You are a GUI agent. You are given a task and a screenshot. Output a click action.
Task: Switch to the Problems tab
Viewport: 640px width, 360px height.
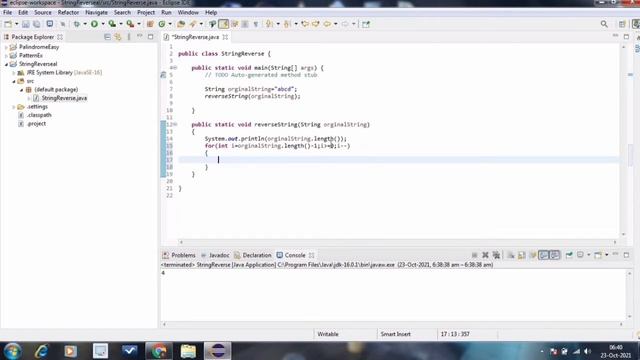coord(179,255)
